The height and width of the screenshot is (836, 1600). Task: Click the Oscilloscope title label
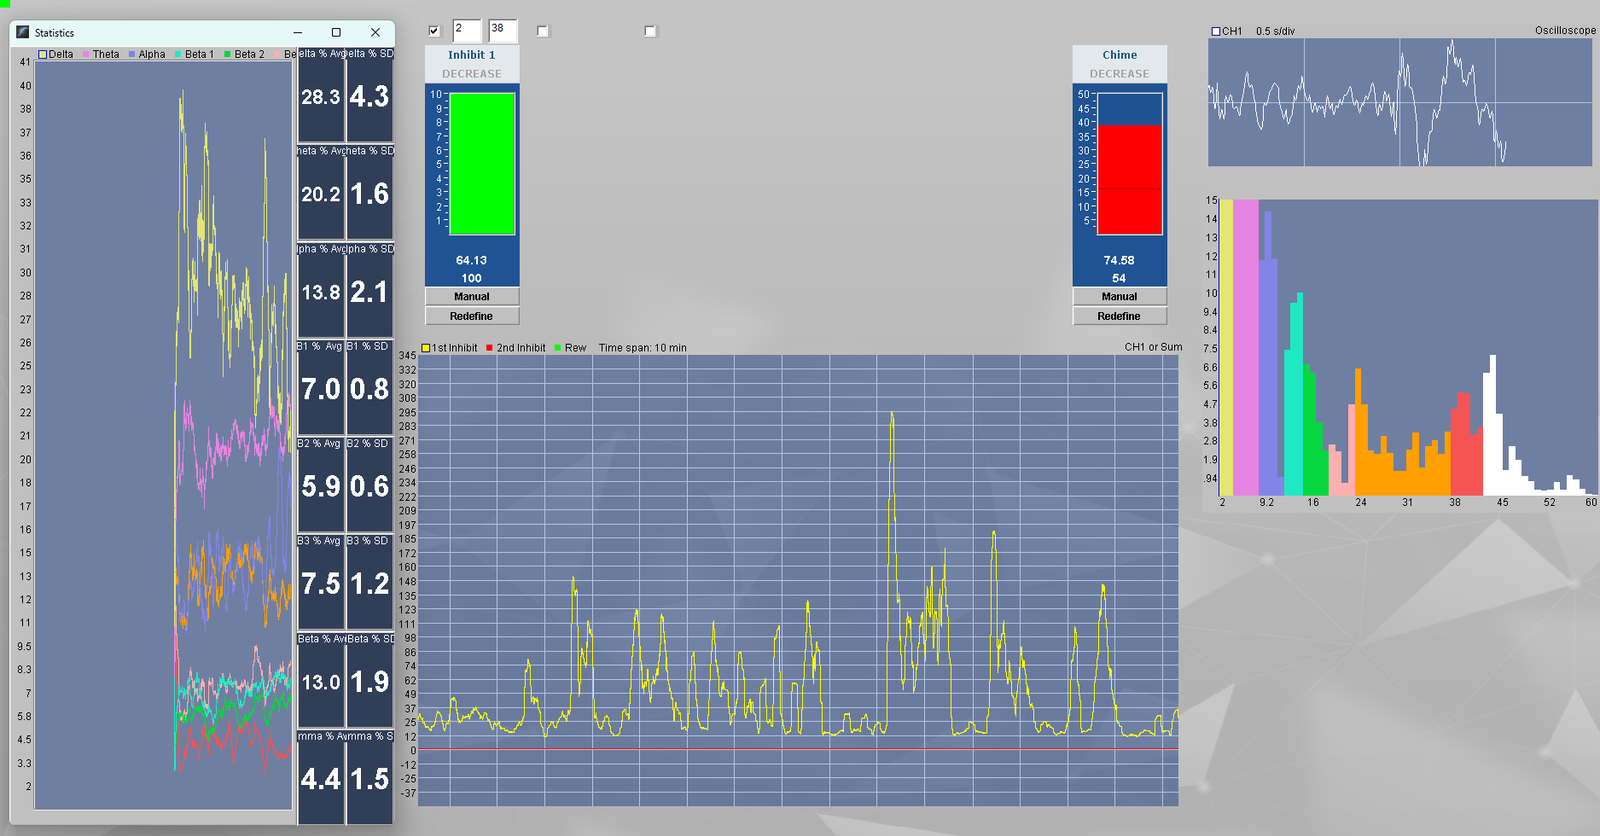[1565, 31]
